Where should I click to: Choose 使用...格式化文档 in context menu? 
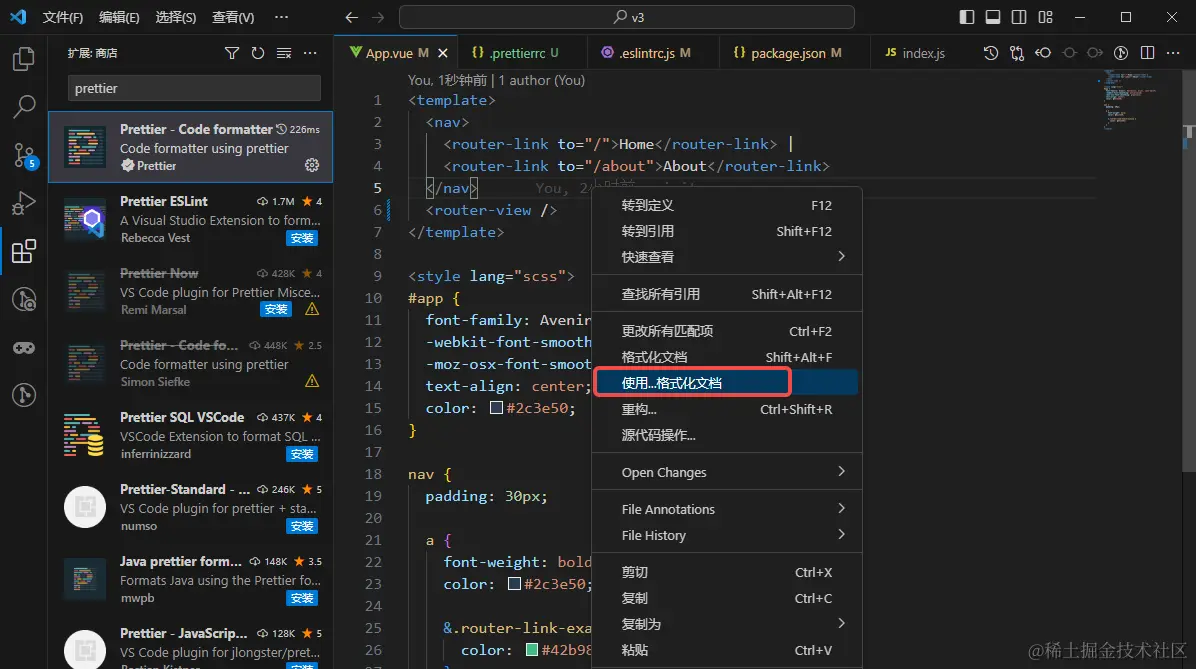coord(727,383)
